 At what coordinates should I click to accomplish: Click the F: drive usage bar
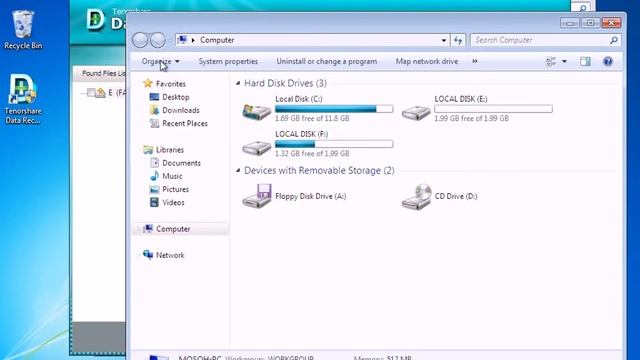coord(334,144)
